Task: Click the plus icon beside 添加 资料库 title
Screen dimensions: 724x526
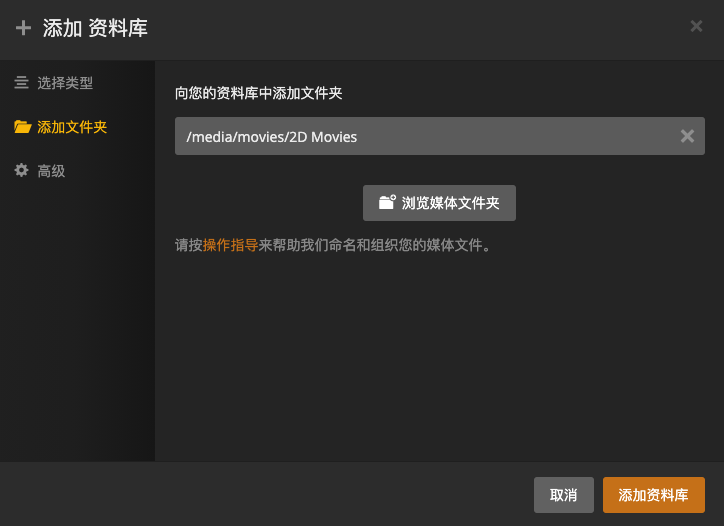Action: pyautogui.click(x=23, y=28)
